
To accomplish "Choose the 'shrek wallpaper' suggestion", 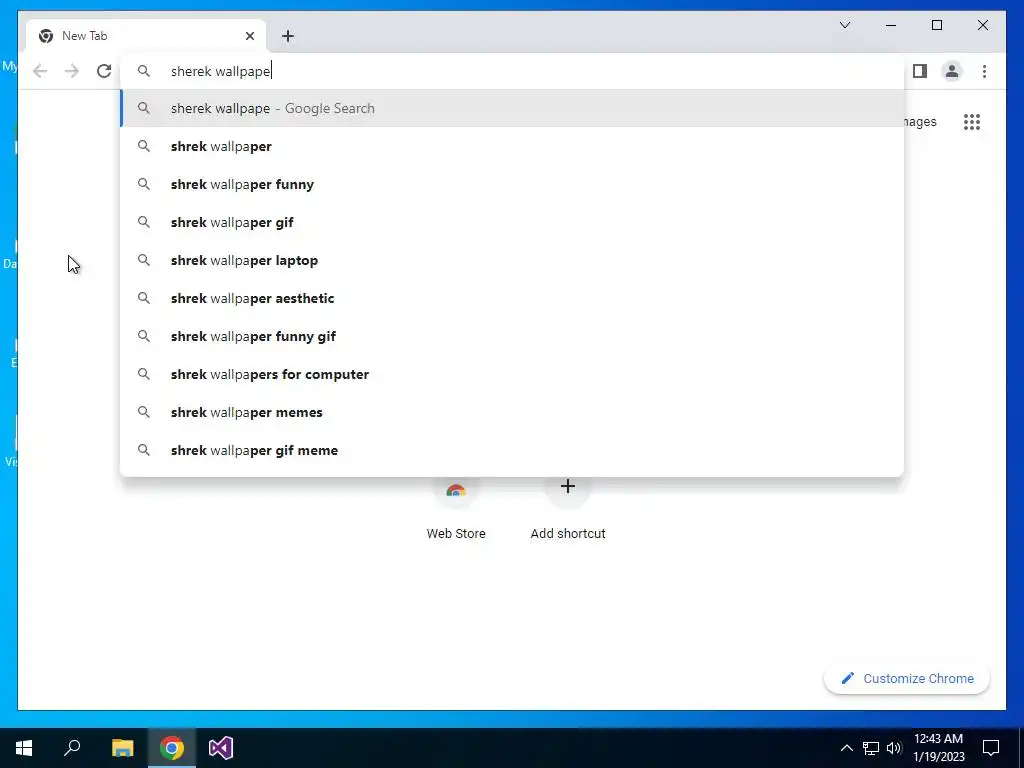I will (513, 146).
